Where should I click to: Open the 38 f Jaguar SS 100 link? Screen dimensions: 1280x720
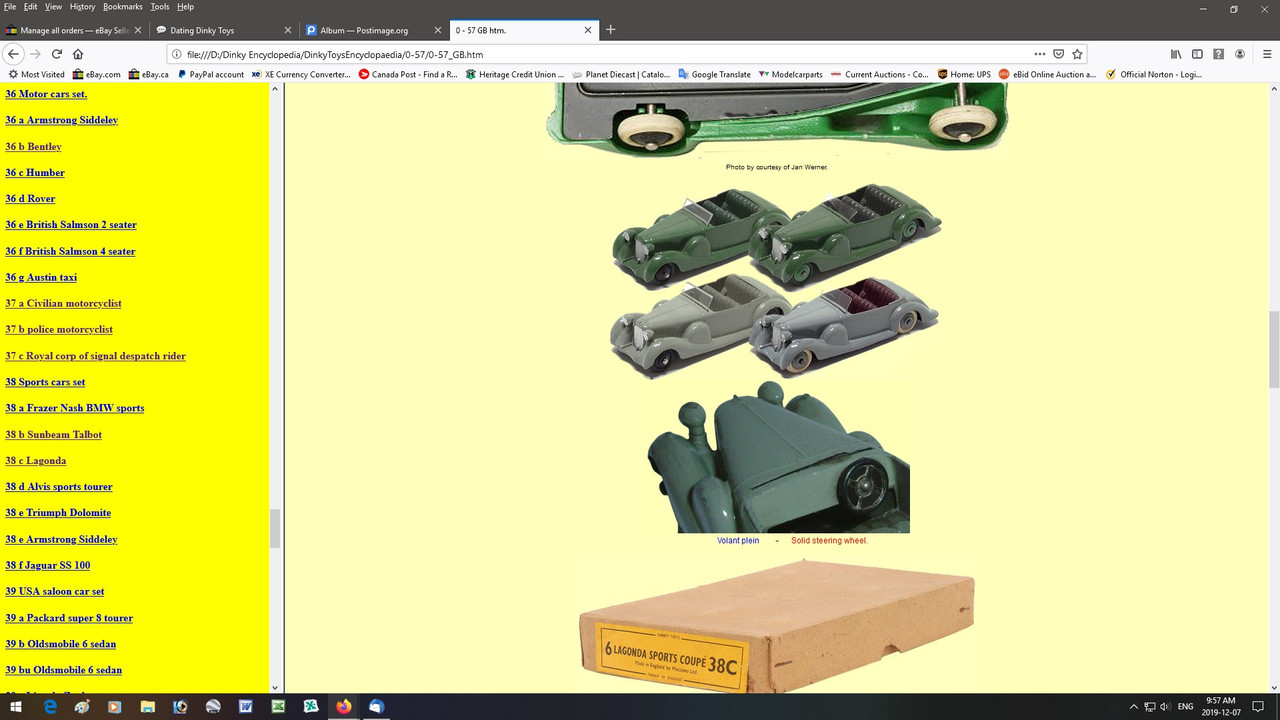coord(48,565)
